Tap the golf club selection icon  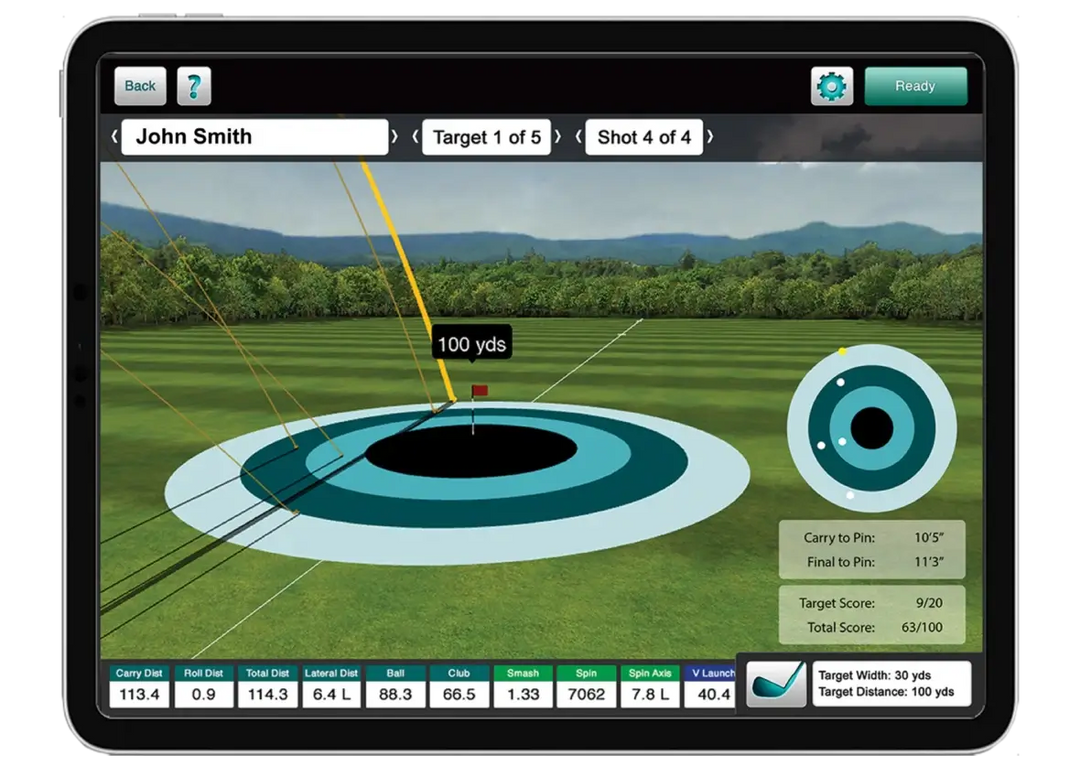(776, 684)
